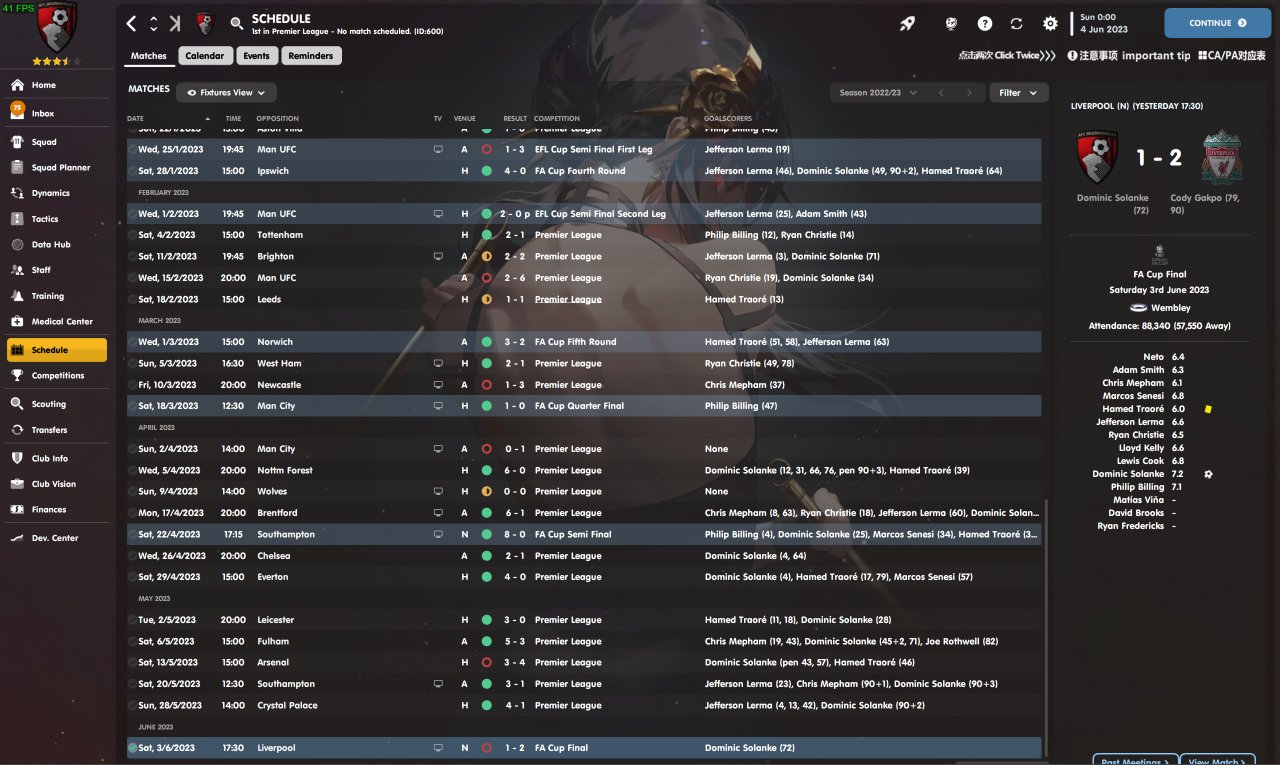The width and height of the screenshot is (1280, 765).
Task: Open Scouting in the sidebar
Action: click(x=57, y=404)
